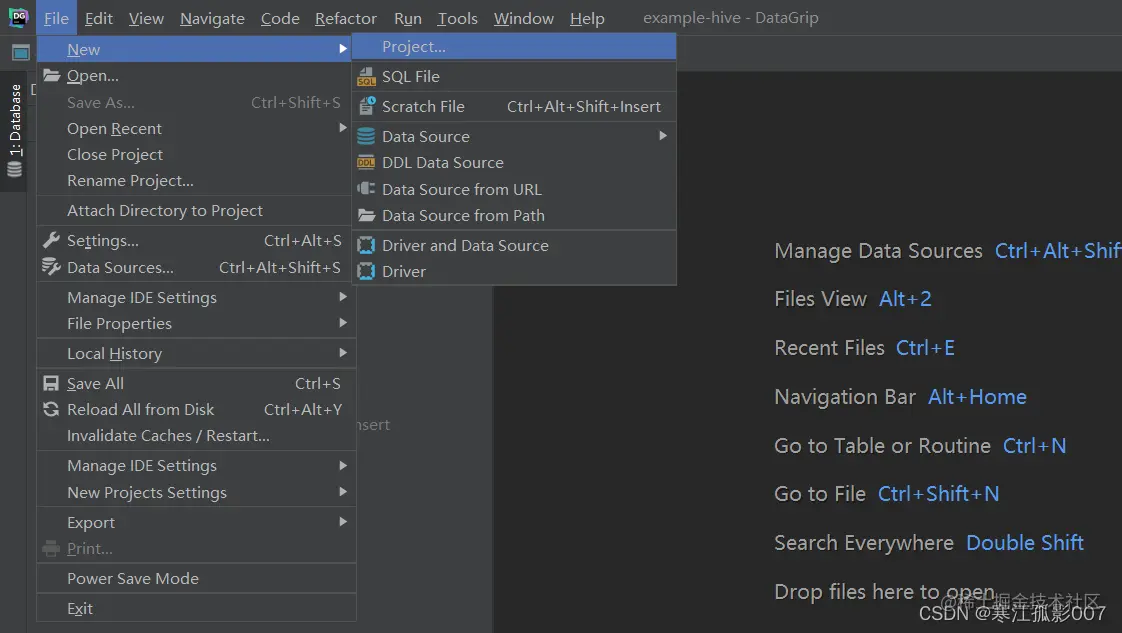
Task: Click the tool window toggle icon below logo
Action: pyautogui.click(x=21, y=52)
